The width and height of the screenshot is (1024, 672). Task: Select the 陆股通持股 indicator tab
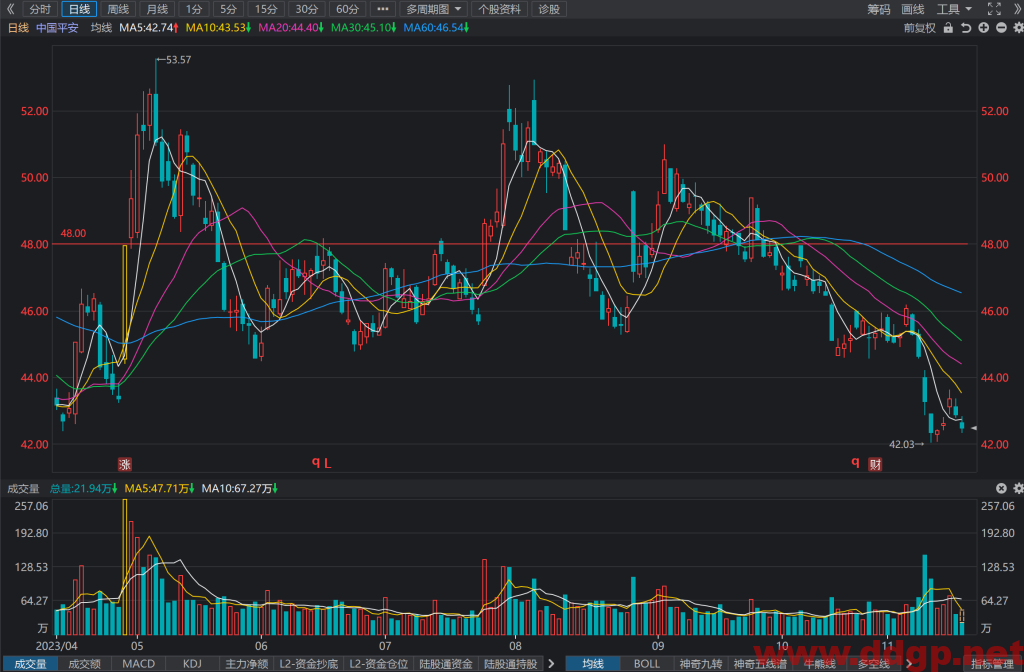tap(511, 664)
